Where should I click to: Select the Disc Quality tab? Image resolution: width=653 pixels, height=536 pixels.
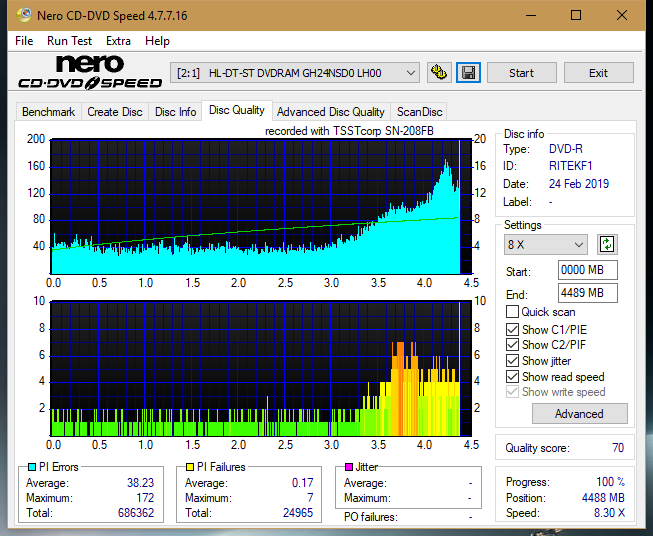(237, 110)
